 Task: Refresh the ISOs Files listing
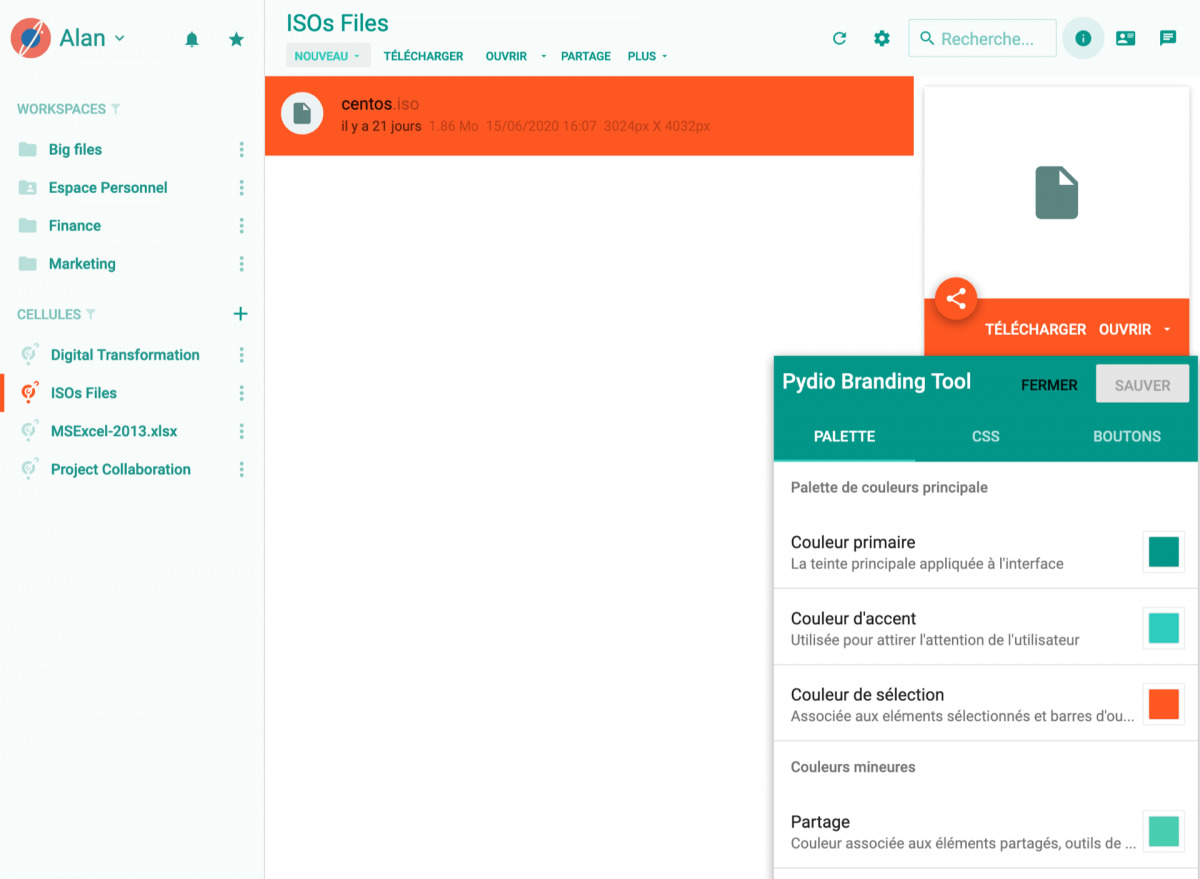pos(840,38)
